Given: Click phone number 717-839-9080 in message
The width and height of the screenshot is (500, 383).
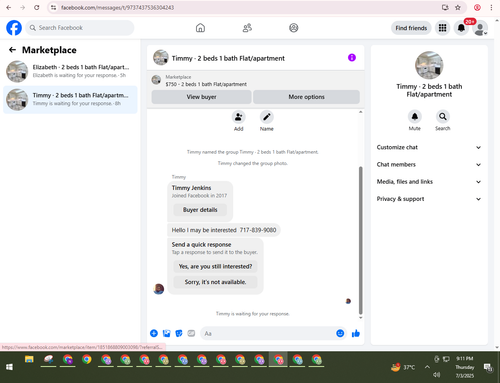Looking at the screenshot, I should pyautogui.click(x=258, y=230).
